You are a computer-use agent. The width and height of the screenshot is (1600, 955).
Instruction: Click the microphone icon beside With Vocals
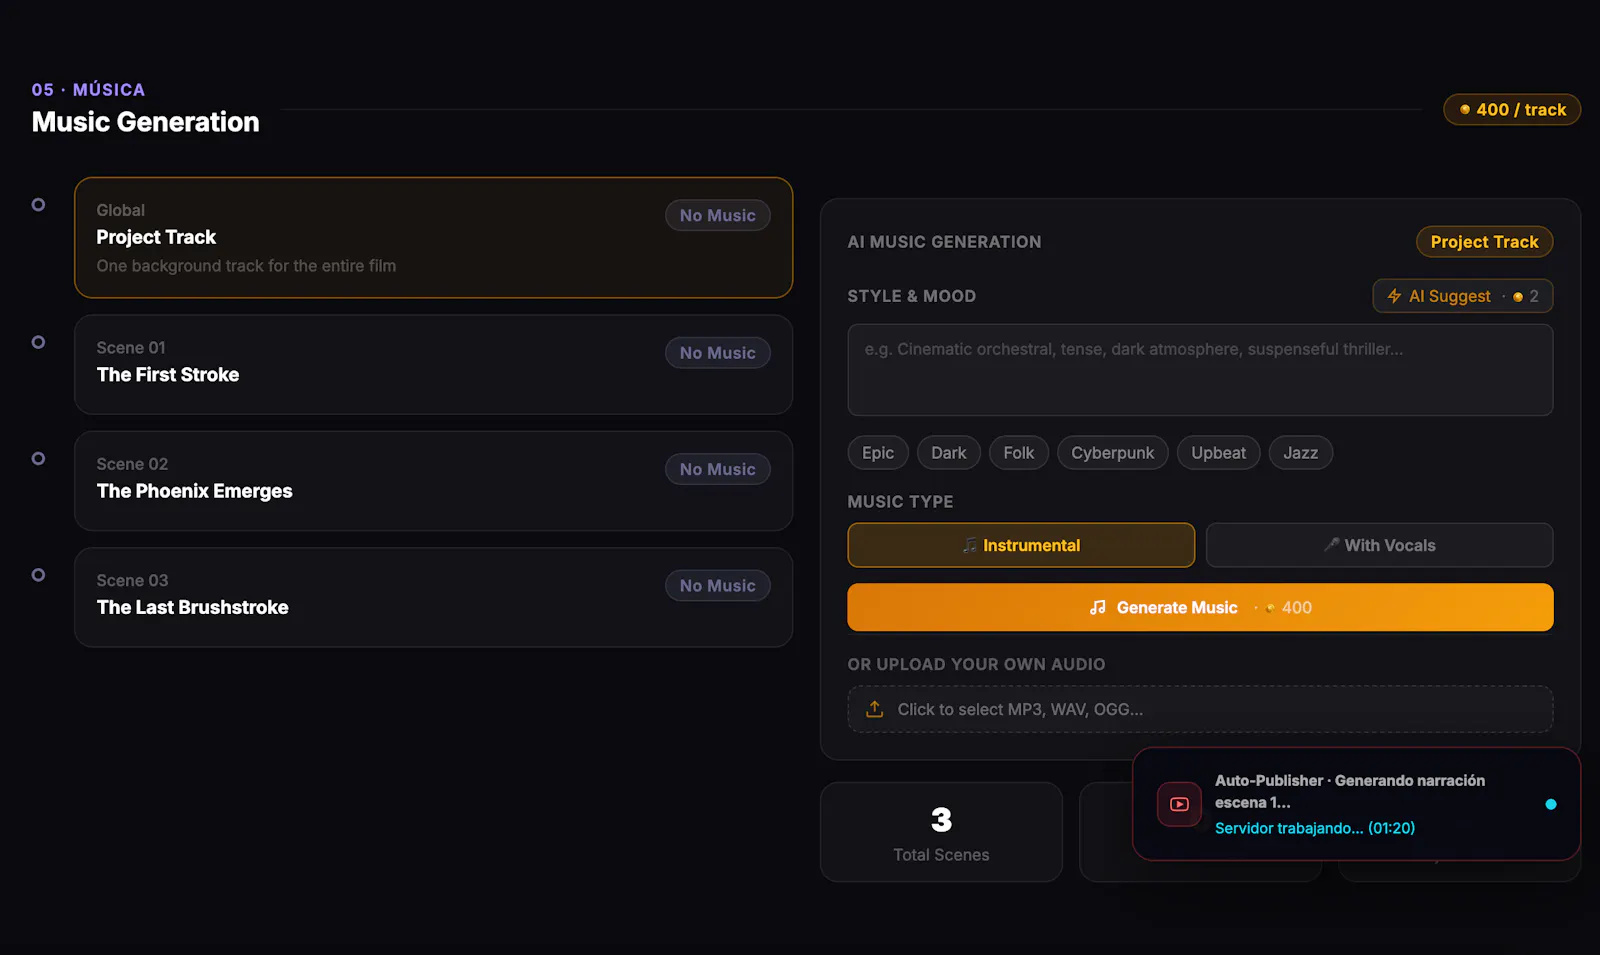click(1332, 545)
